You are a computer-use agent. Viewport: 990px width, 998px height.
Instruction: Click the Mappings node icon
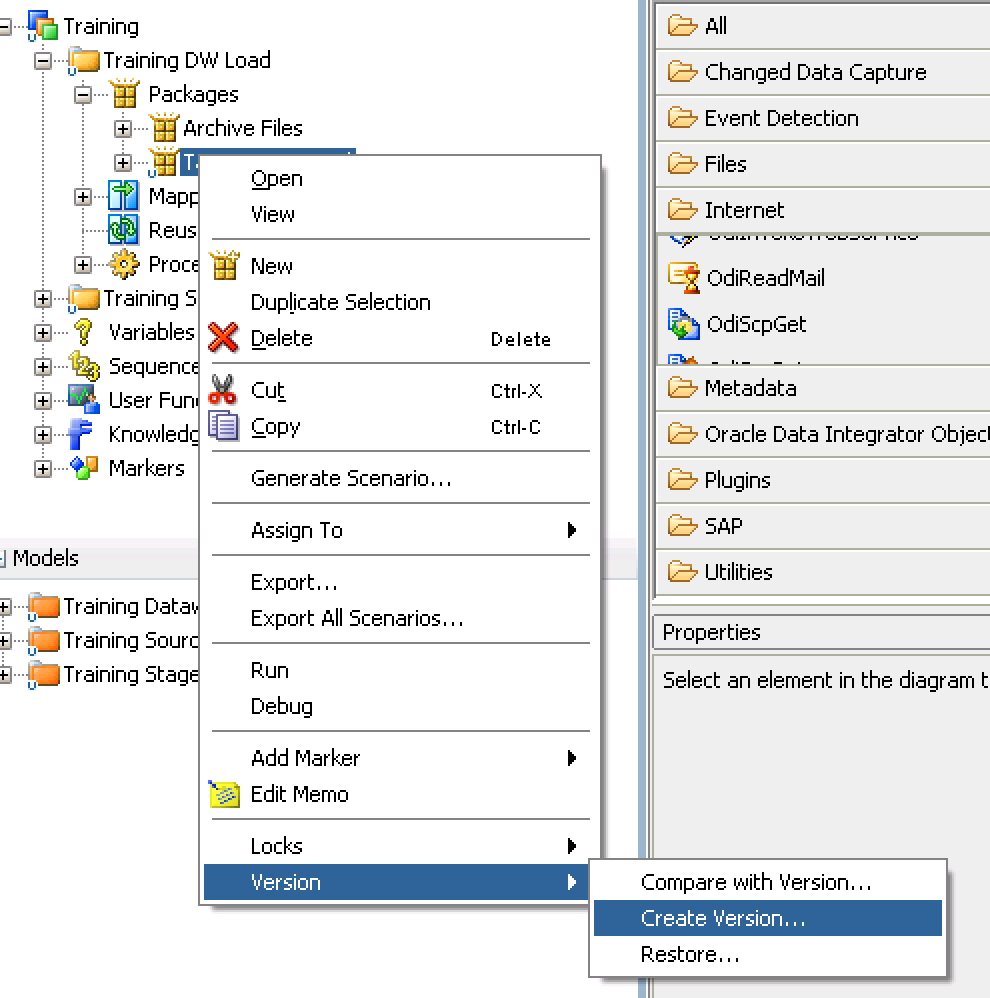pos(123,195)
